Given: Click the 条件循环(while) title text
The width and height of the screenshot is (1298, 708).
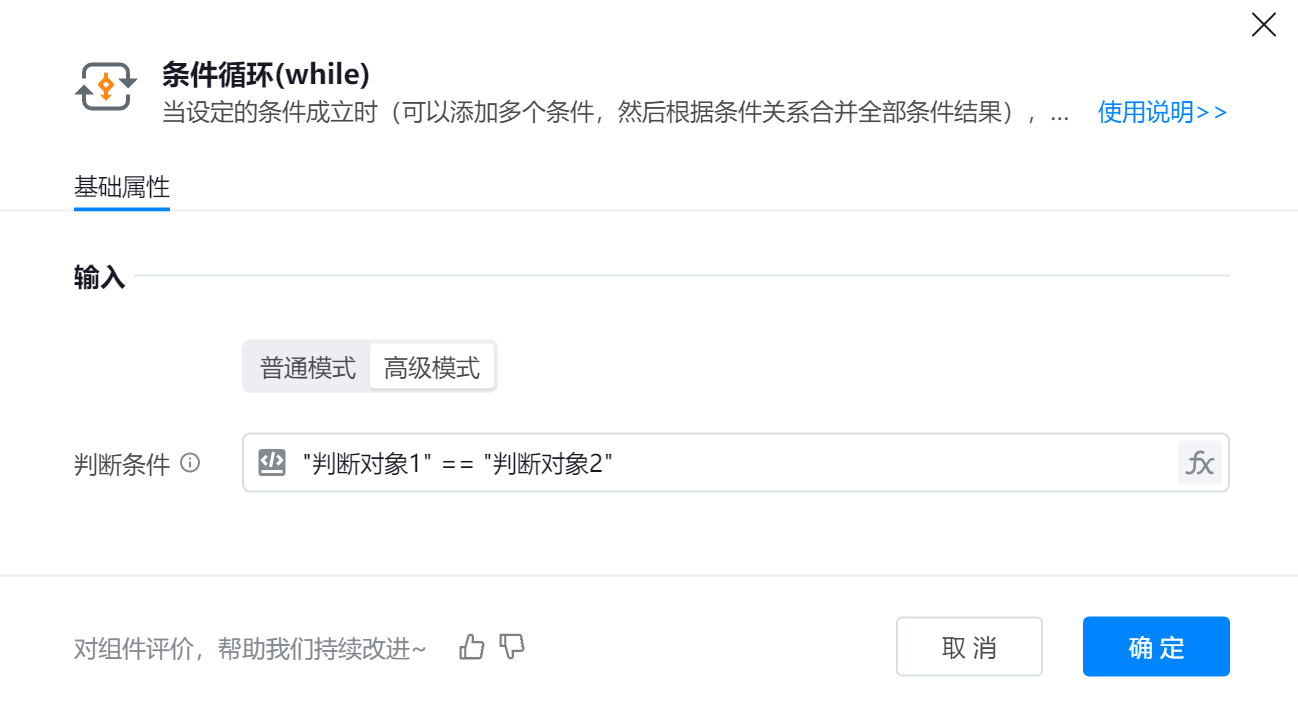Looking at the screenshot, I should [x=266, y=74].
